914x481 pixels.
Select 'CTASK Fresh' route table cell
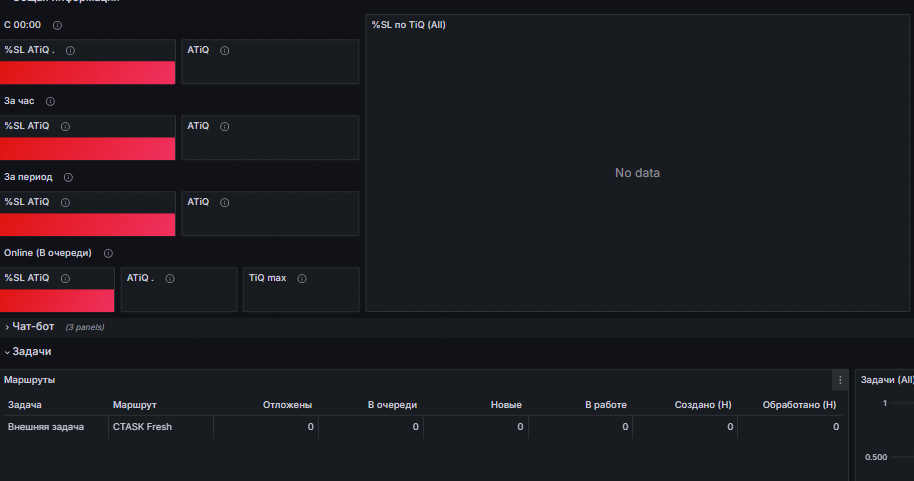click(161, 427)
